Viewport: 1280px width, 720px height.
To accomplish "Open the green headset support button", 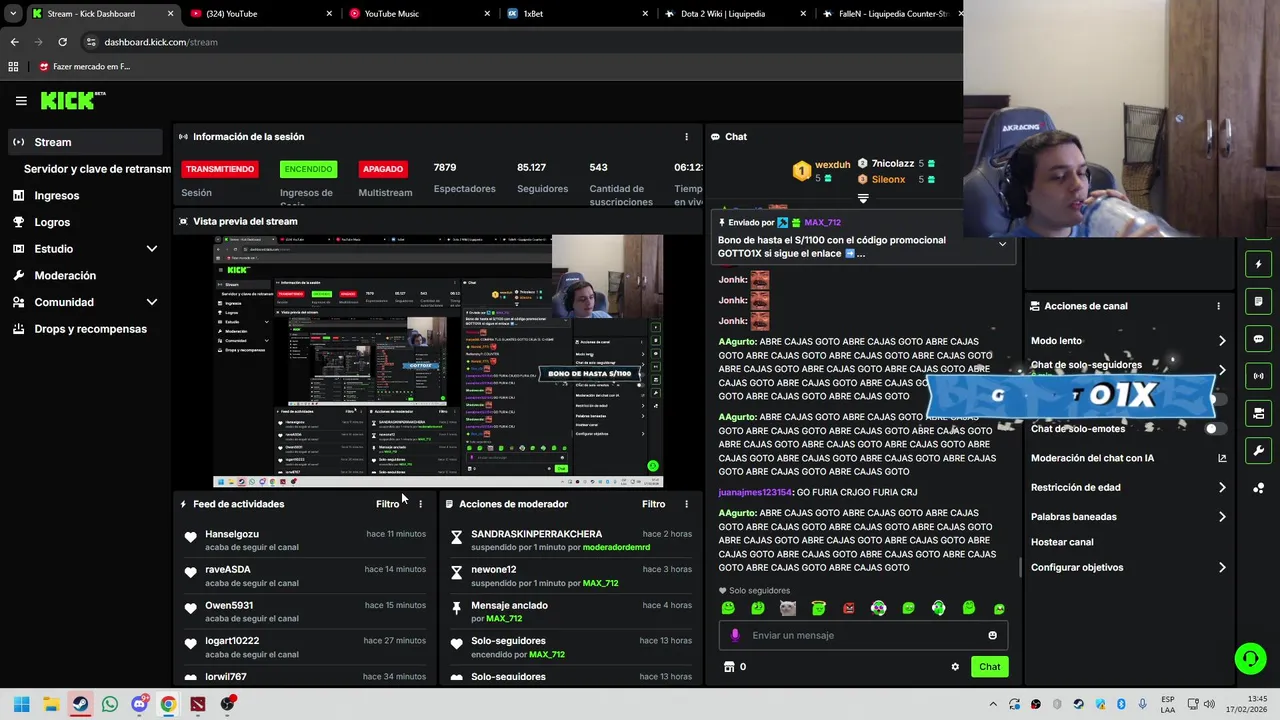I will (1250, 658).
